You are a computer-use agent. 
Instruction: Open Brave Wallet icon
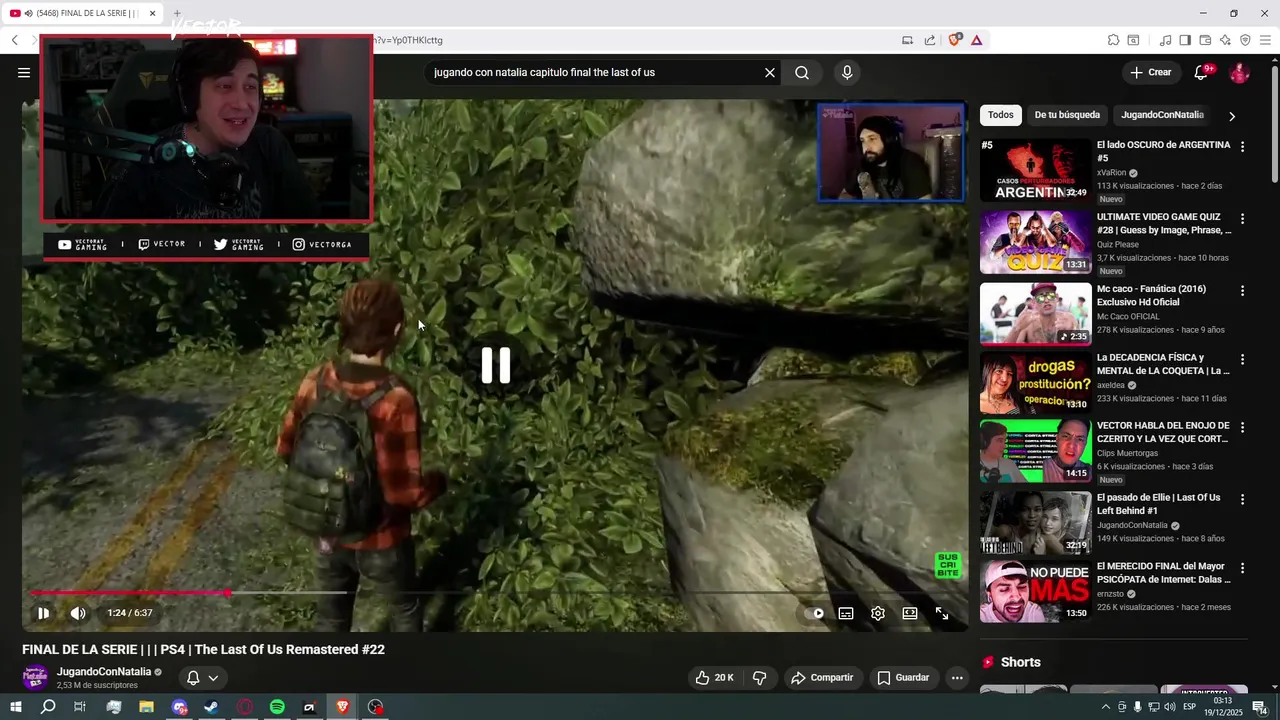click(x=1205, y=40)
